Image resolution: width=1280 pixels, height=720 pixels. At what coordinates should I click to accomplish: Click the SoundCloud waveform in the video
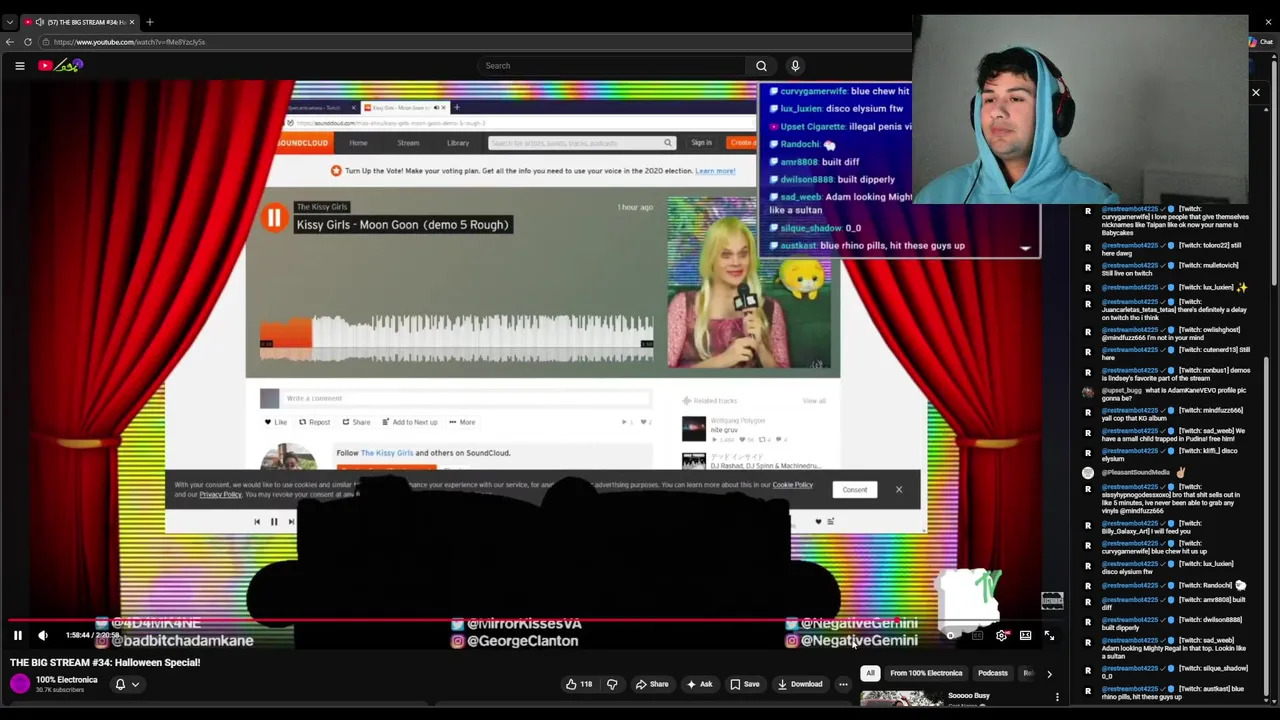(457, 337)
